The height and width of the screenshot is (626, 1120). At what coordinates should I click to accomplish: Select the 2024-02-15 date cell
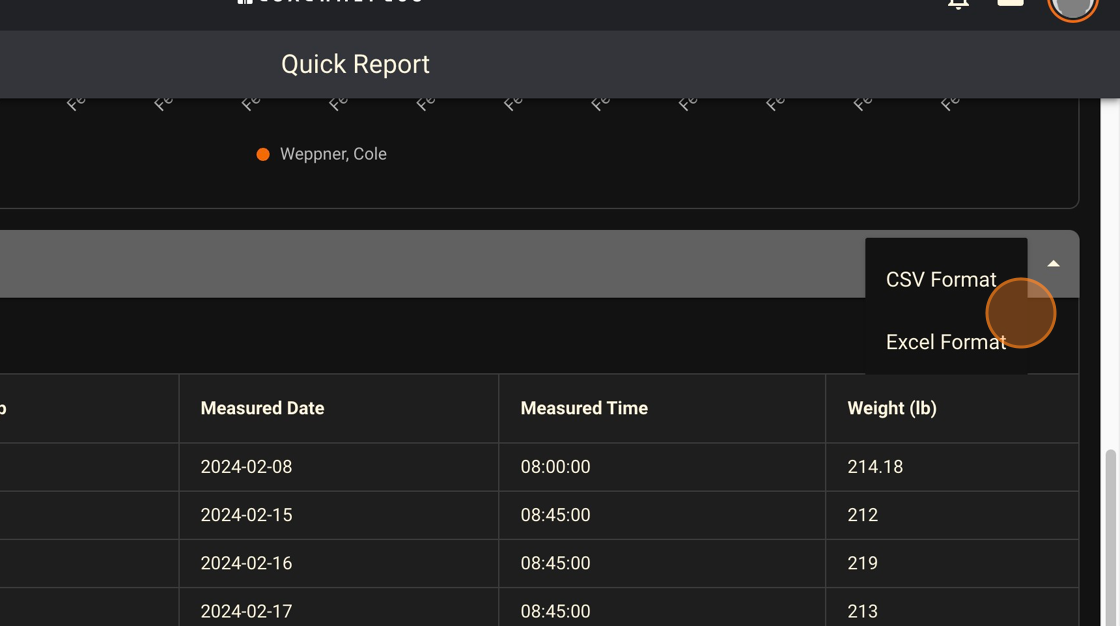coord(247,515)
